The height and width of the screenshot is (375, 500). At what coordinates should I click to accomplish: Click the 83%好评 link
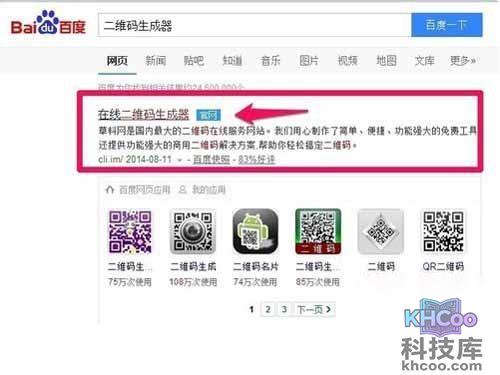256,160
